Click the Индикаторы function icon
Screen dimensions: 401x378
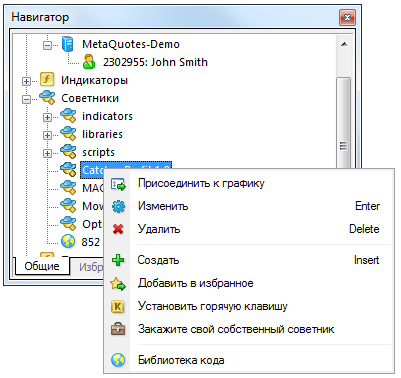[47, 80]
